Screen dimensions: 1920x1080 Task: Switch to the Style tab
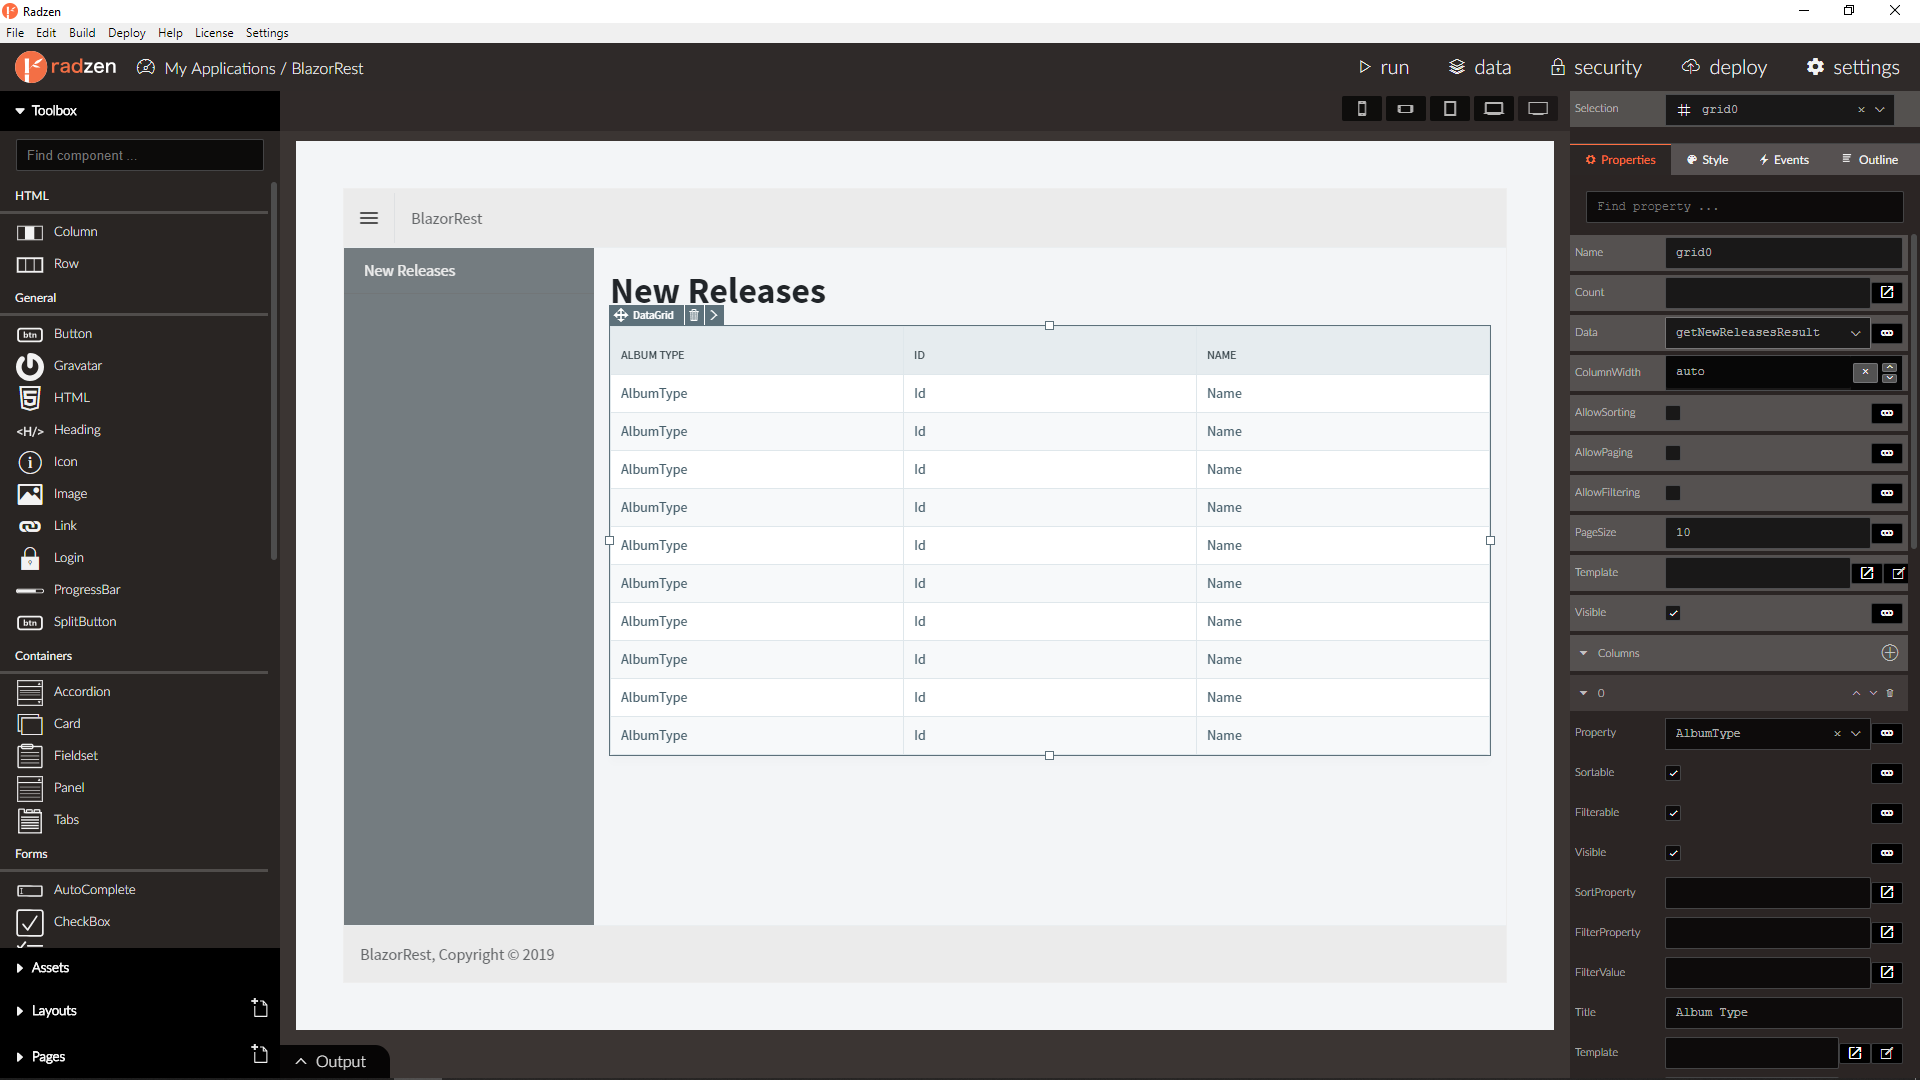[1708, 160]
